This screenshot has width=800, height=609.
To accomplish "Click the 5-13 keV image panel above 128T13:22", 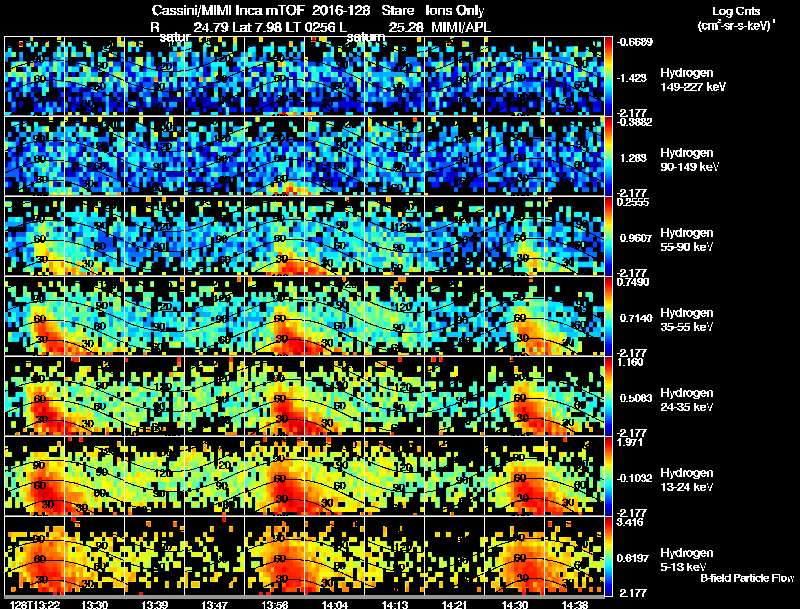I will point(35,556).
